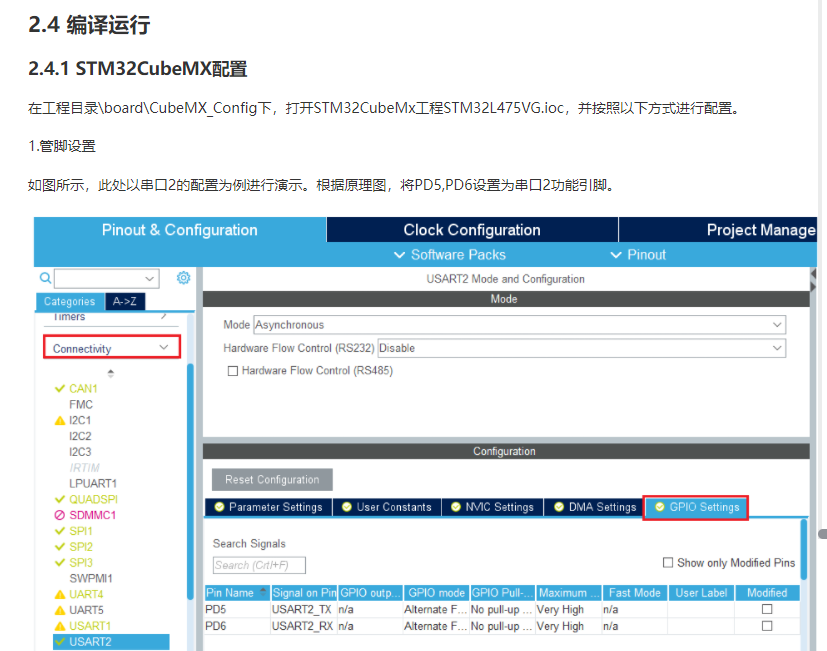Check Show only Modified Pins

coord(668,562)
